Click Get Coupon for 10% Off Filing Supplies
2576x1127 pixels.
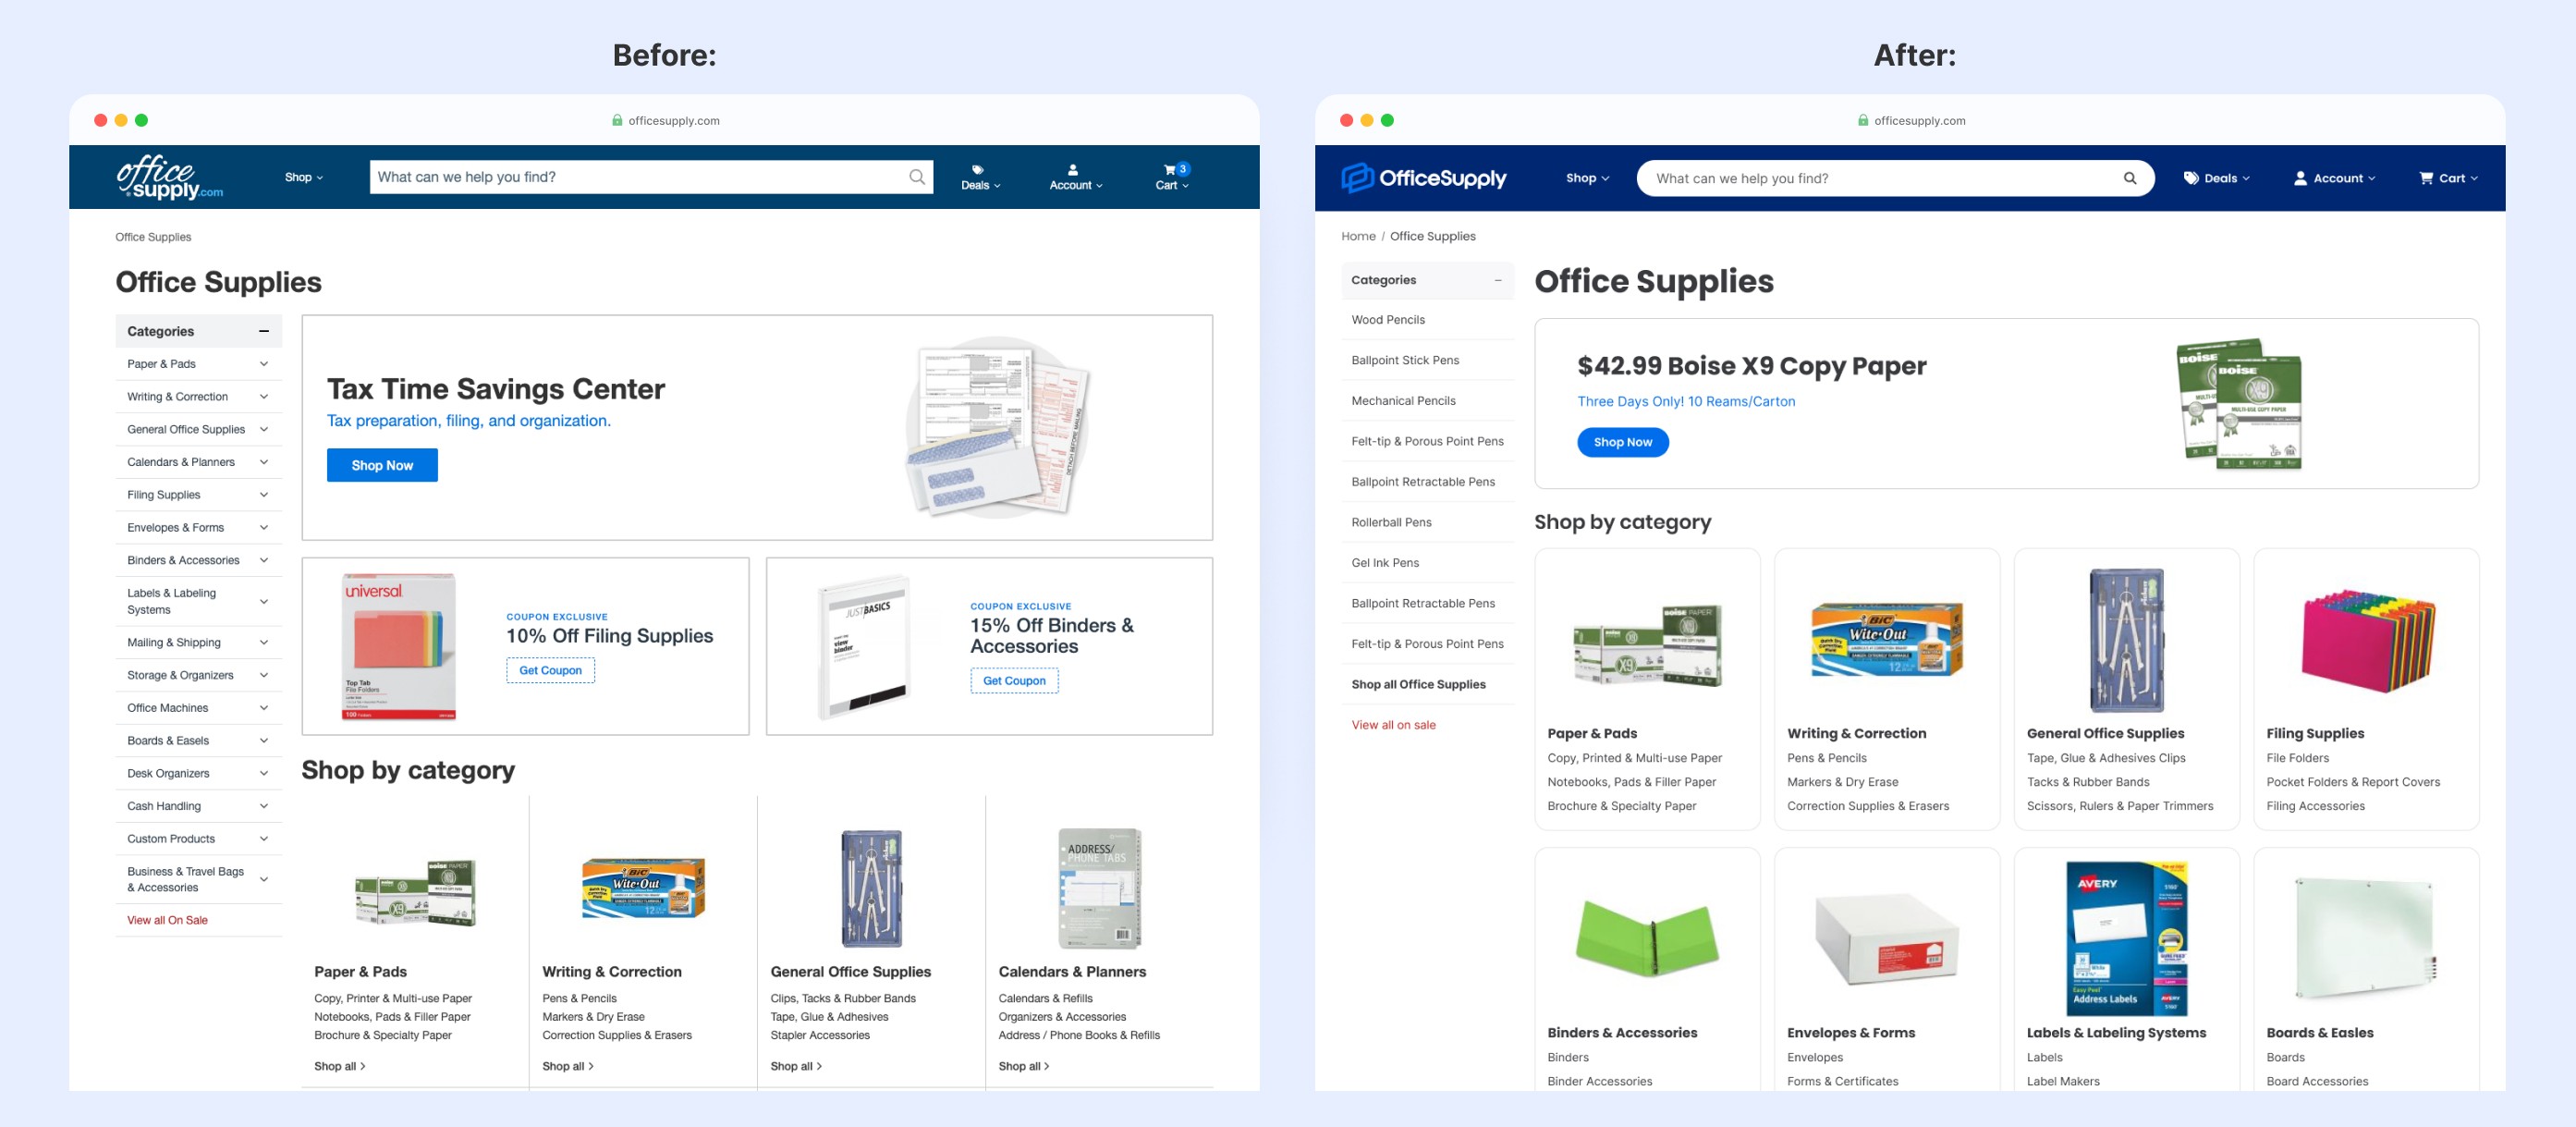click(550, 670)
